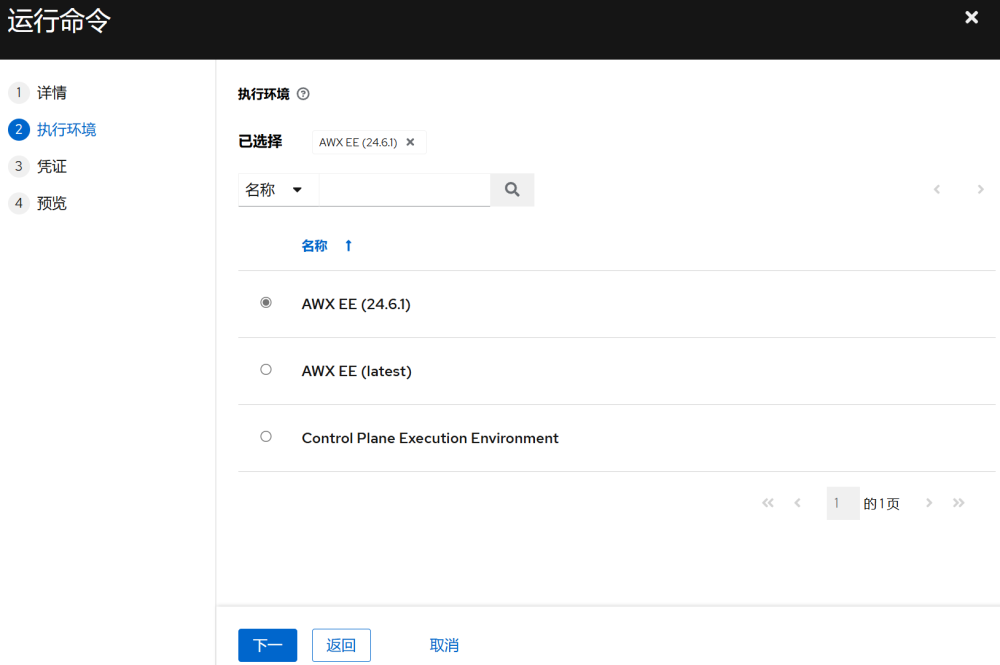Click the previous page ‹ icon
Image resolution: width=1000 pixels, height=665 pixels.
(797, 503)
